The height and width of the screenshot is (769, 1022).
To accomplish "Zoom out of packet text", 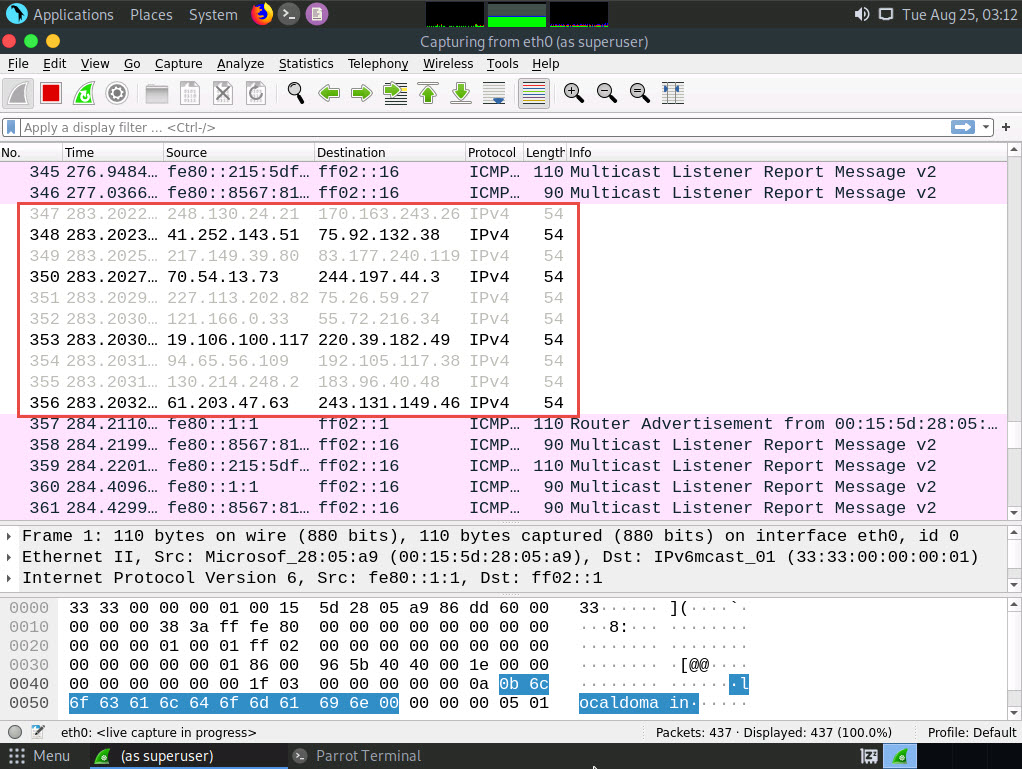I will click(x=607, y=94).
